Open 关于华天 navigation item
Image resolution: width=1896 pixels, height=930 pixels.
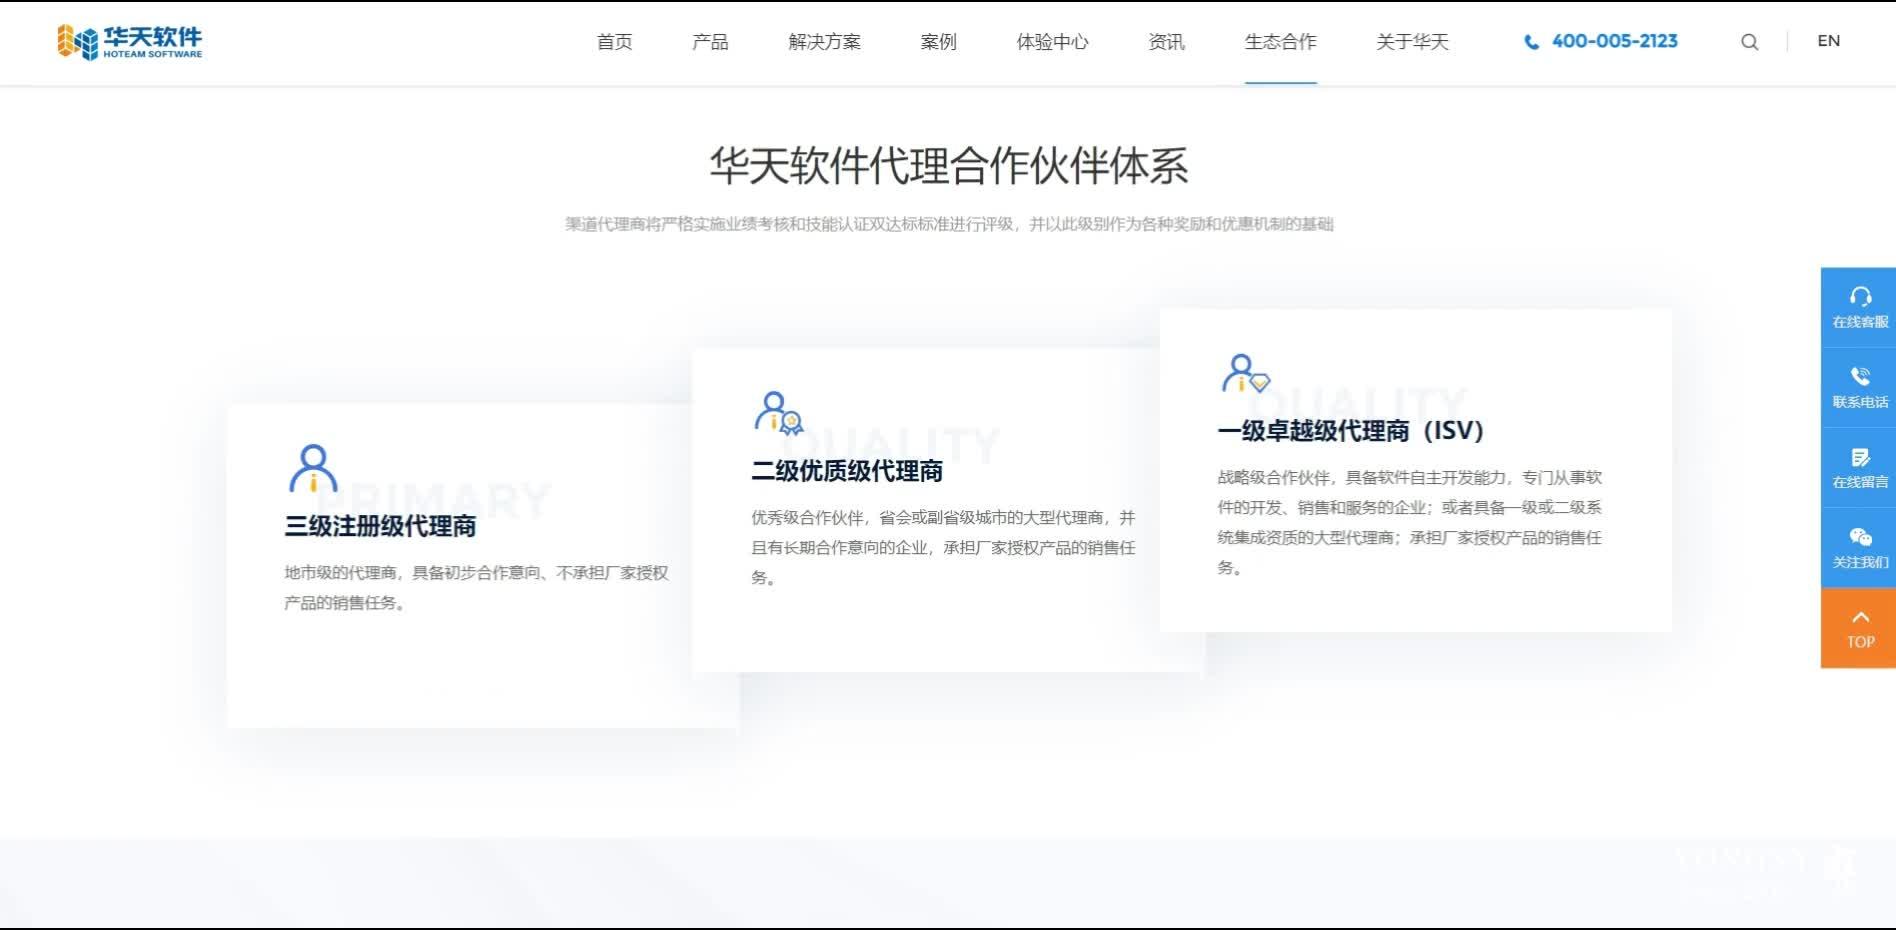coord(1412,42)
